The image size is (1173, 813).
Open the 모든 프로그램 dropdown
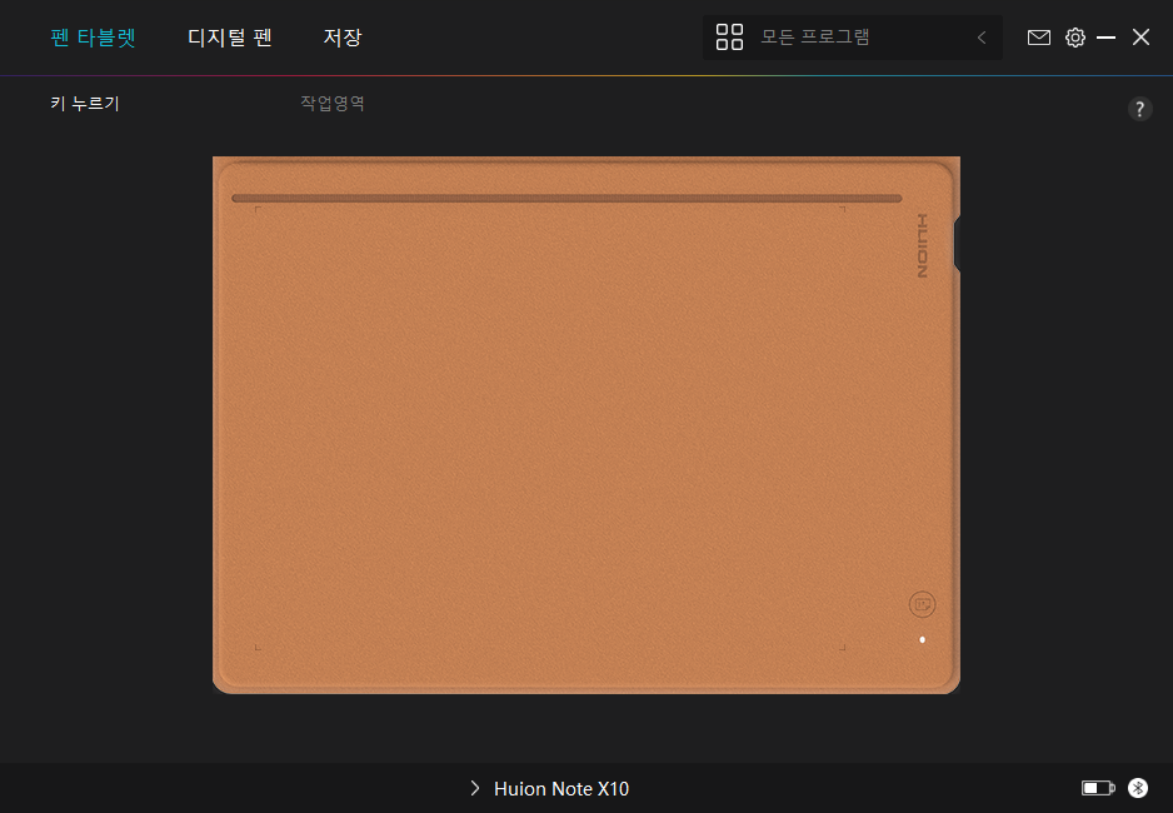pos(815,38)
